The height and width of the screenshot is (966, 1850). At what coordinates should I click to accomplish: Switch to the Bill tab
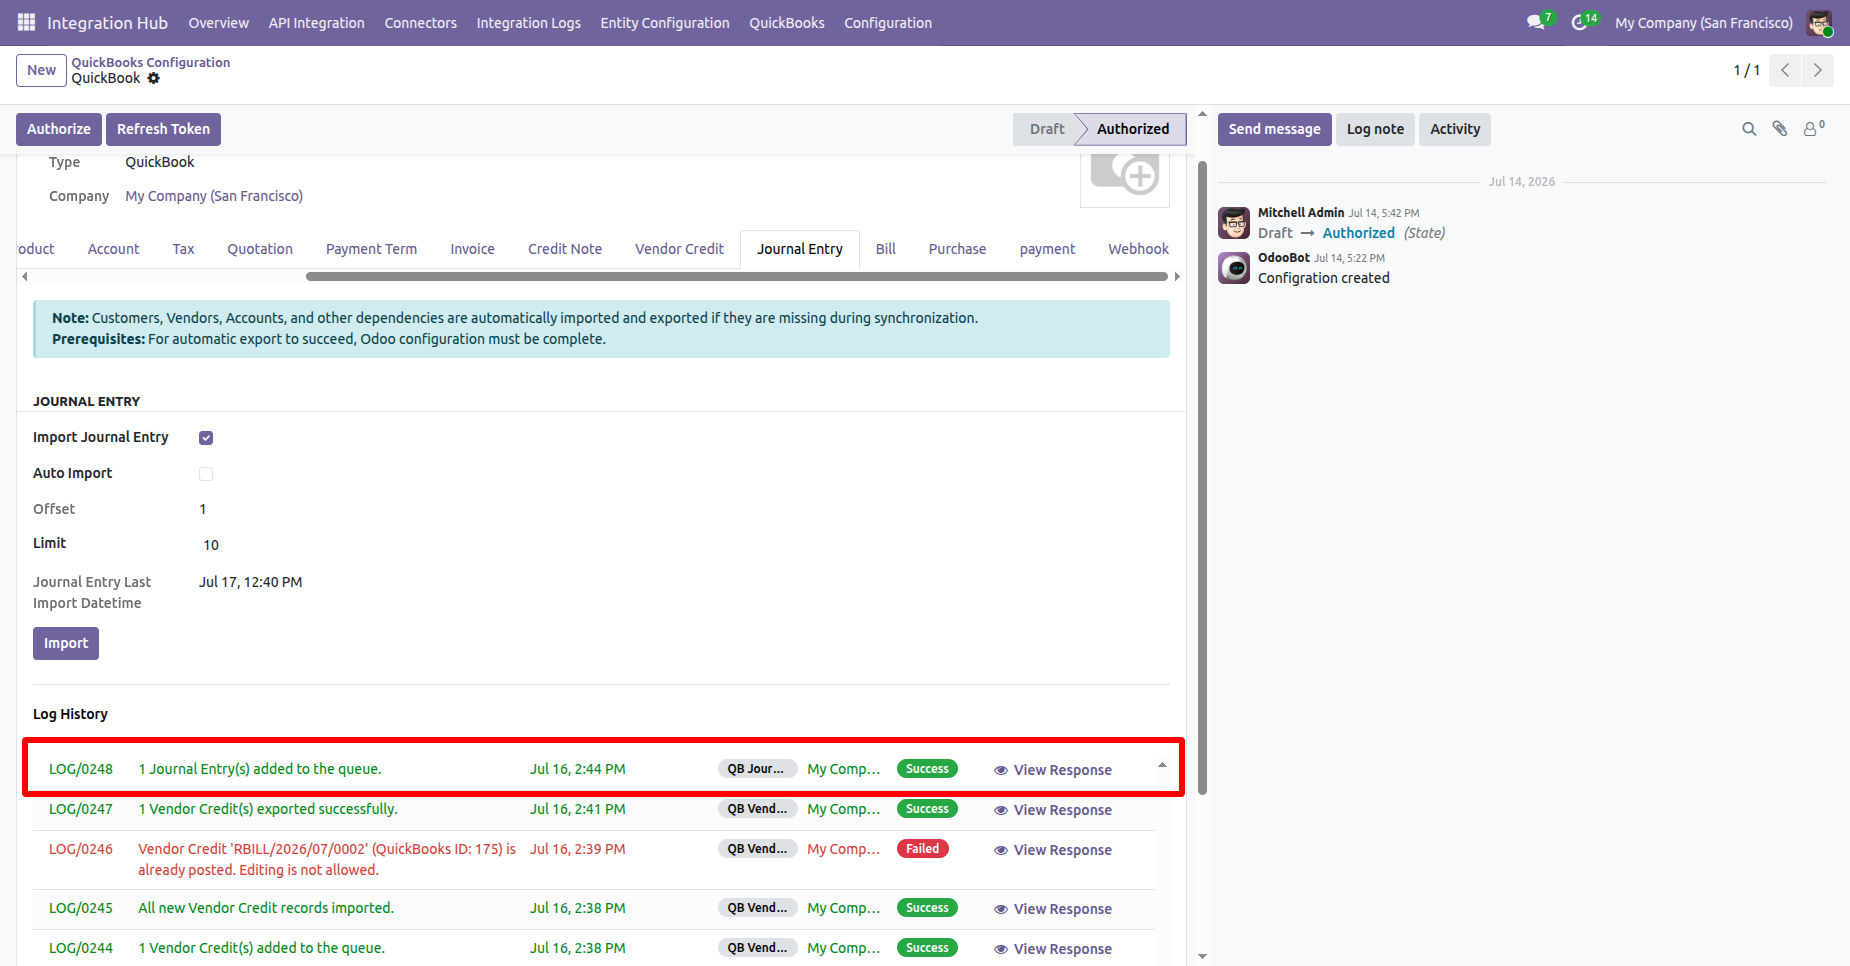click(886, 249)
